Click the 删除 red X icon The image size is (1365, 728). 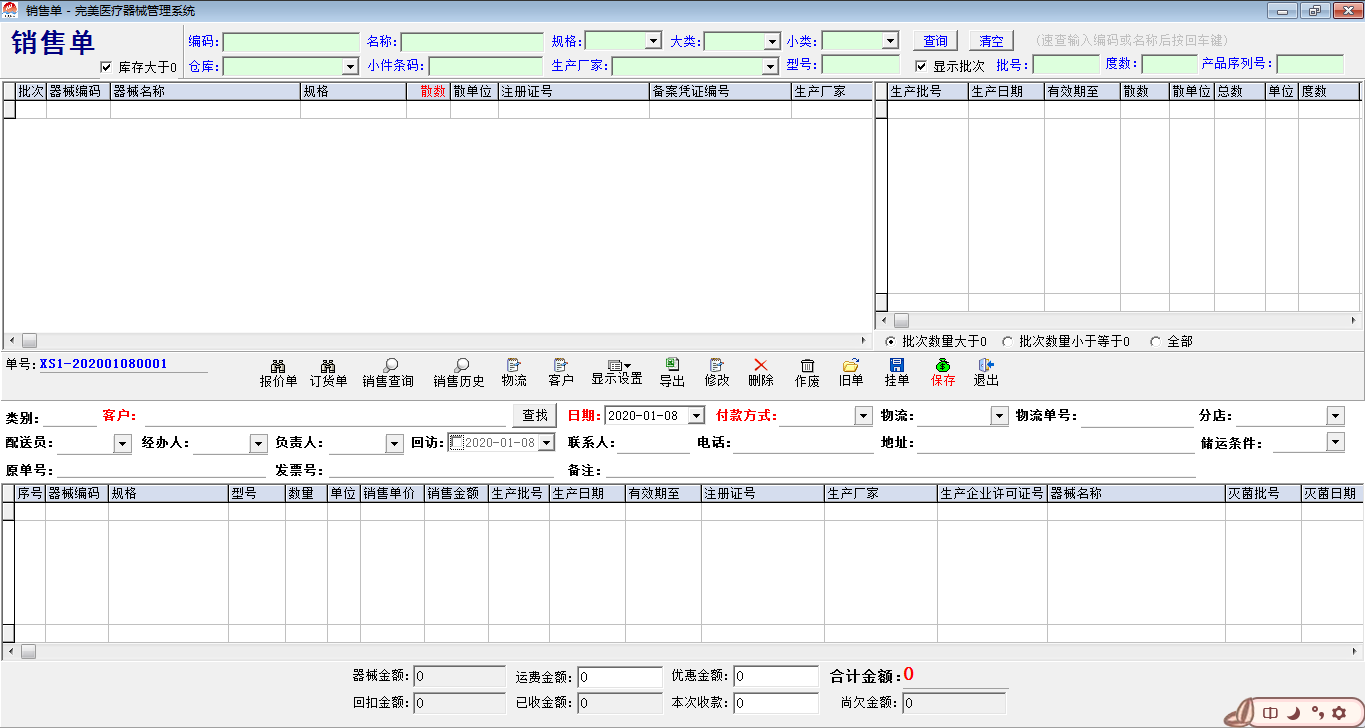point(760,366)
